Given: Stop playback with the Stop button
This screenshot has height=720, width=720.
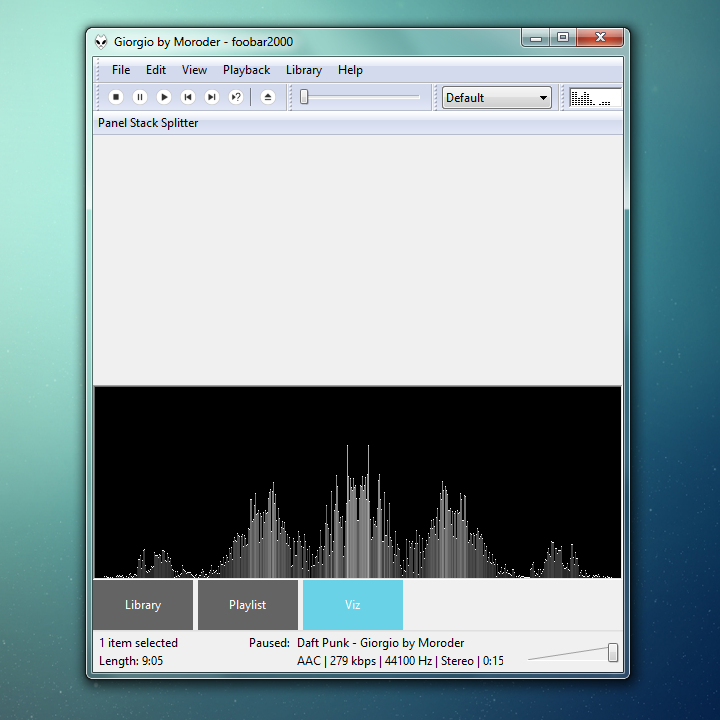Looking at the screenshot, I should click(116, 97).
